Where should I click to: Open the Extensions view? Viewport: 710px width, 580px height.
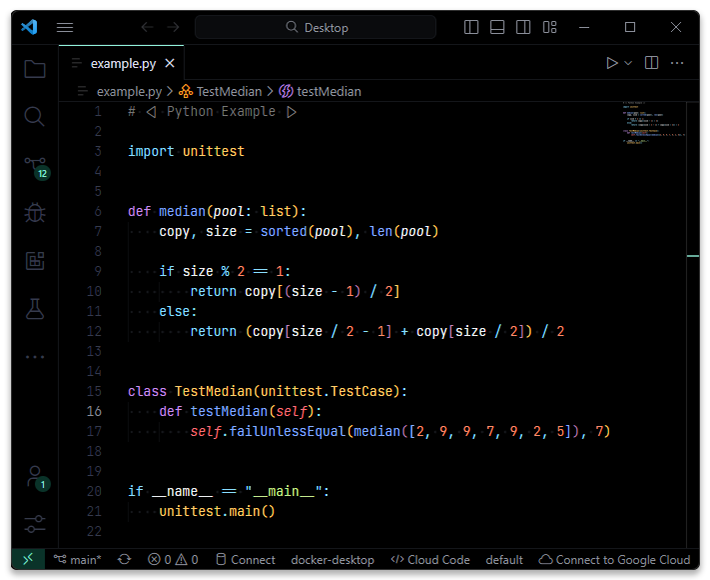pyautogui.click(x=35, y=261)
